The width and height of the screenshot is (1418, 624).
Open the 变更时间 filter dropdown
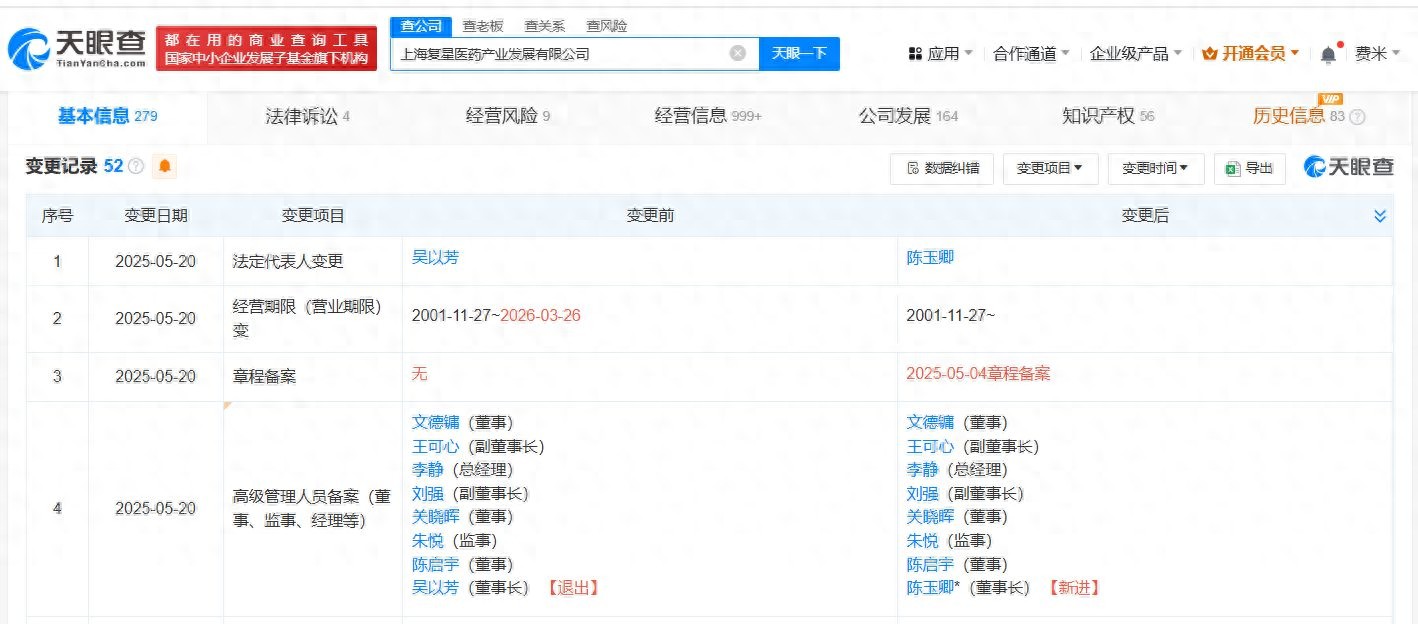1155,169
